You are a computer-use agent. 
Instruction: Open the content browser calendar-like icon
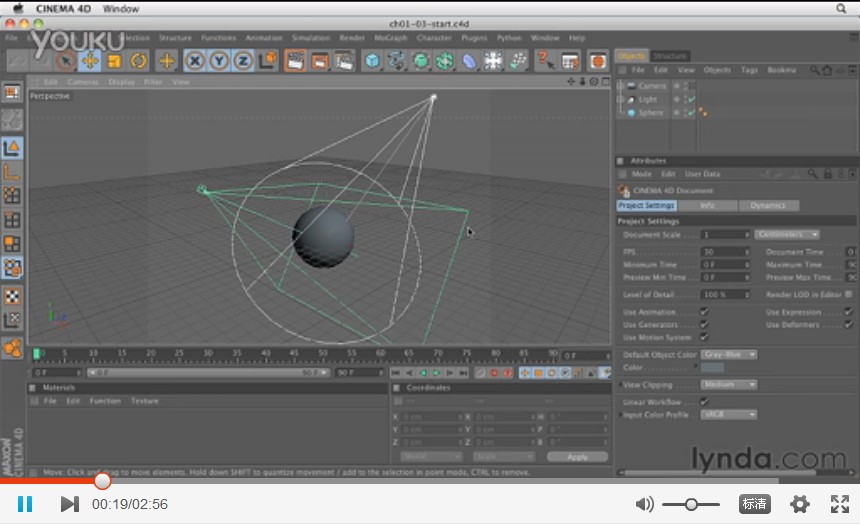[570, 61]
